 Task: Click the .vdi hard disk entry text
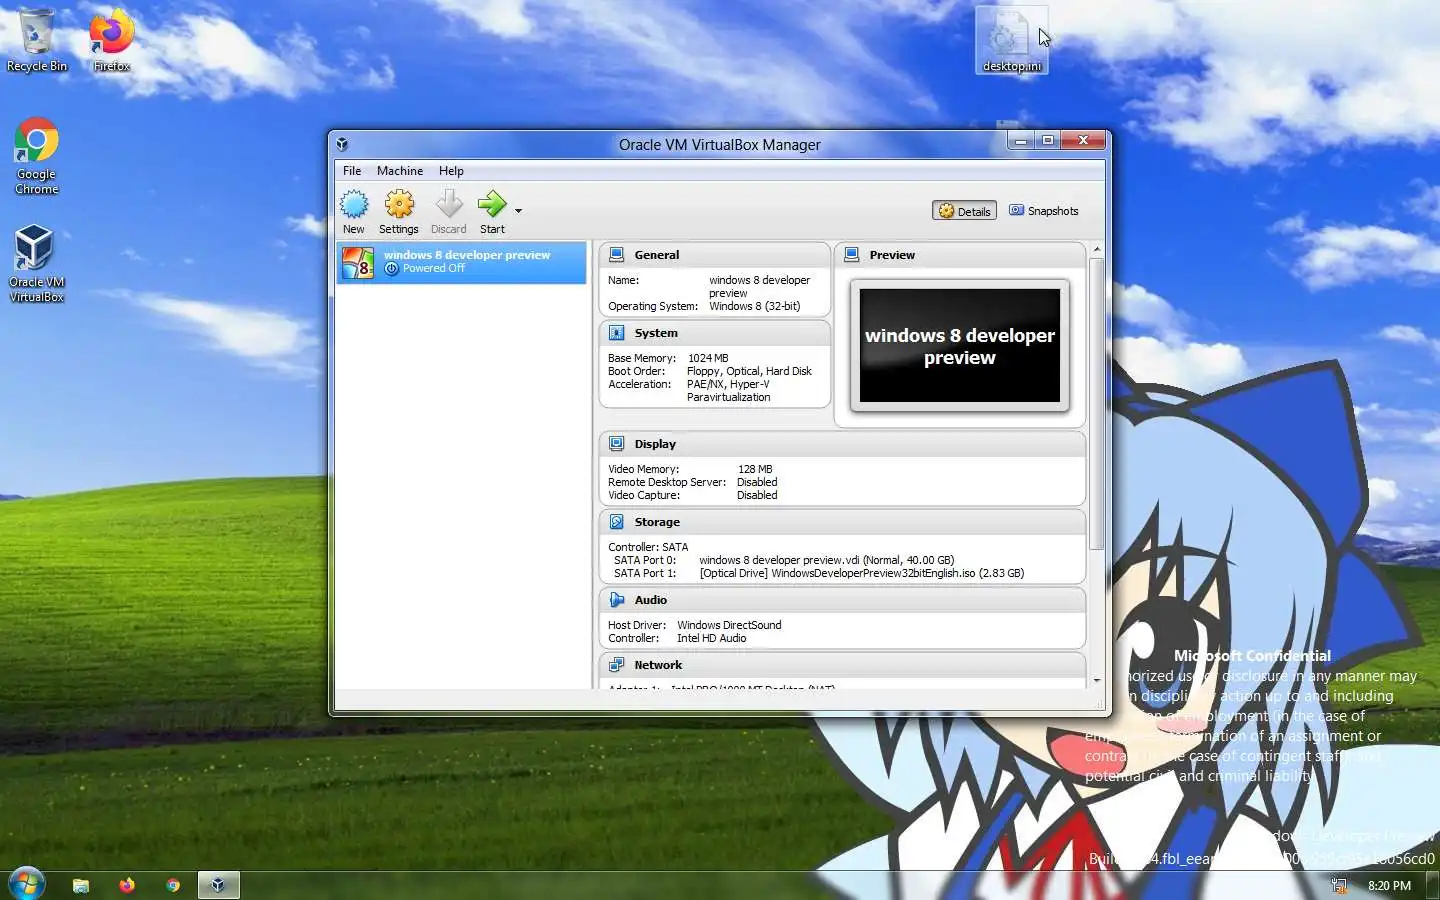tap(826, 560)
